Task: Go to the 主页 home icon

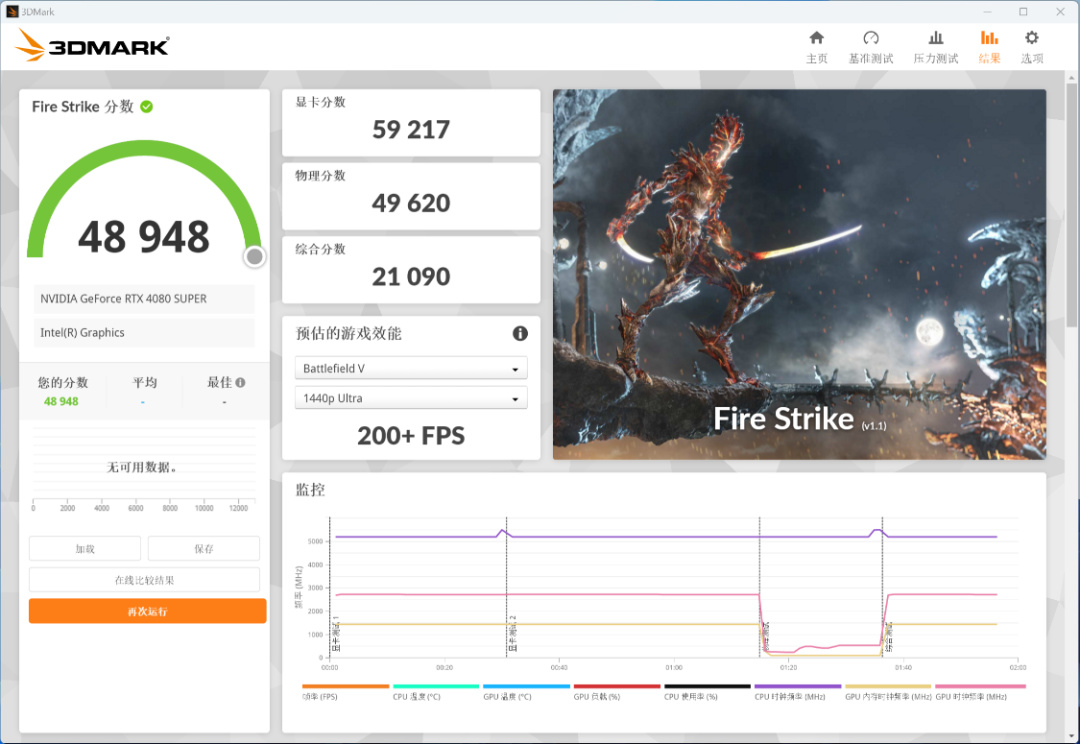Action: (816, 37)
